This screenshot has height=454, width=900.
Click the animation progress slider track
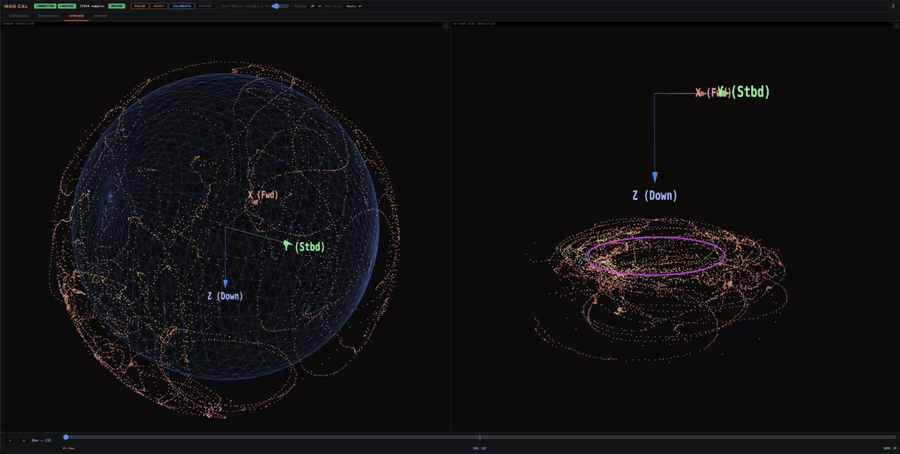point(480,437)
